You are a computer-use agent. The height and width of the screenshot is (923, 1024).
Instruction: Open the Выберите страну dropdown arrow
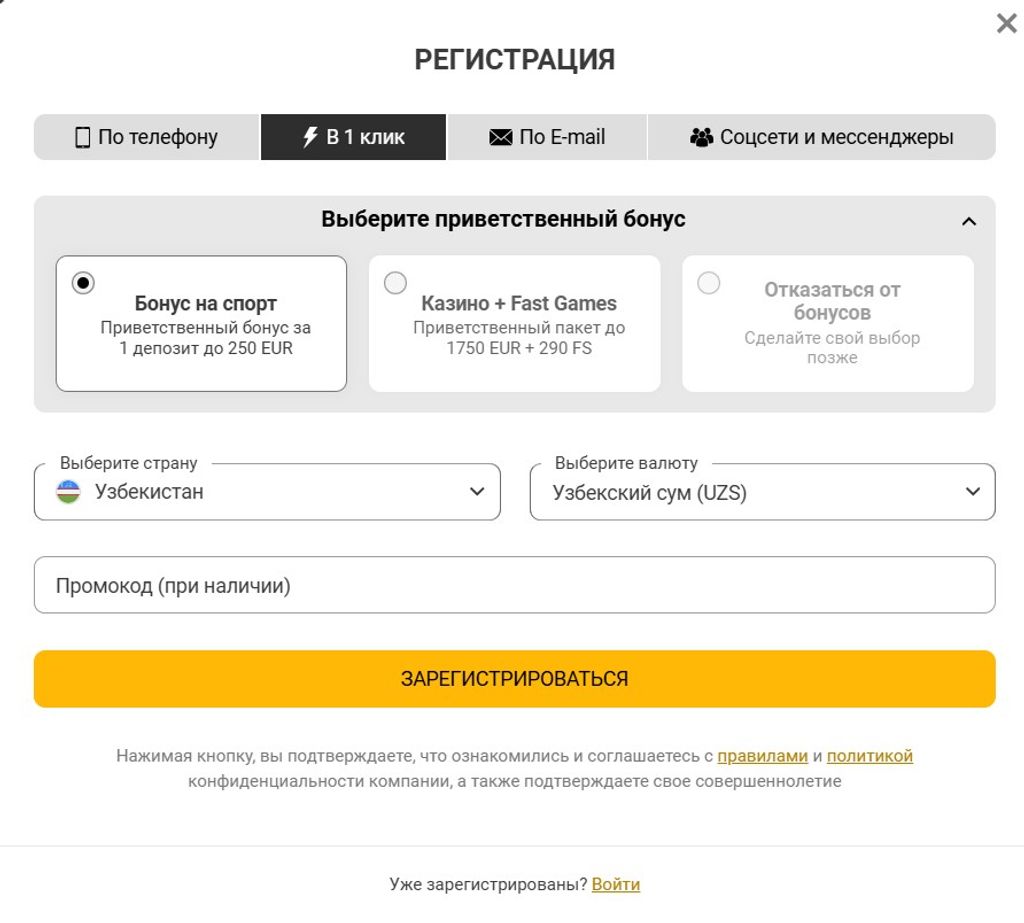(x=477, y=491)
